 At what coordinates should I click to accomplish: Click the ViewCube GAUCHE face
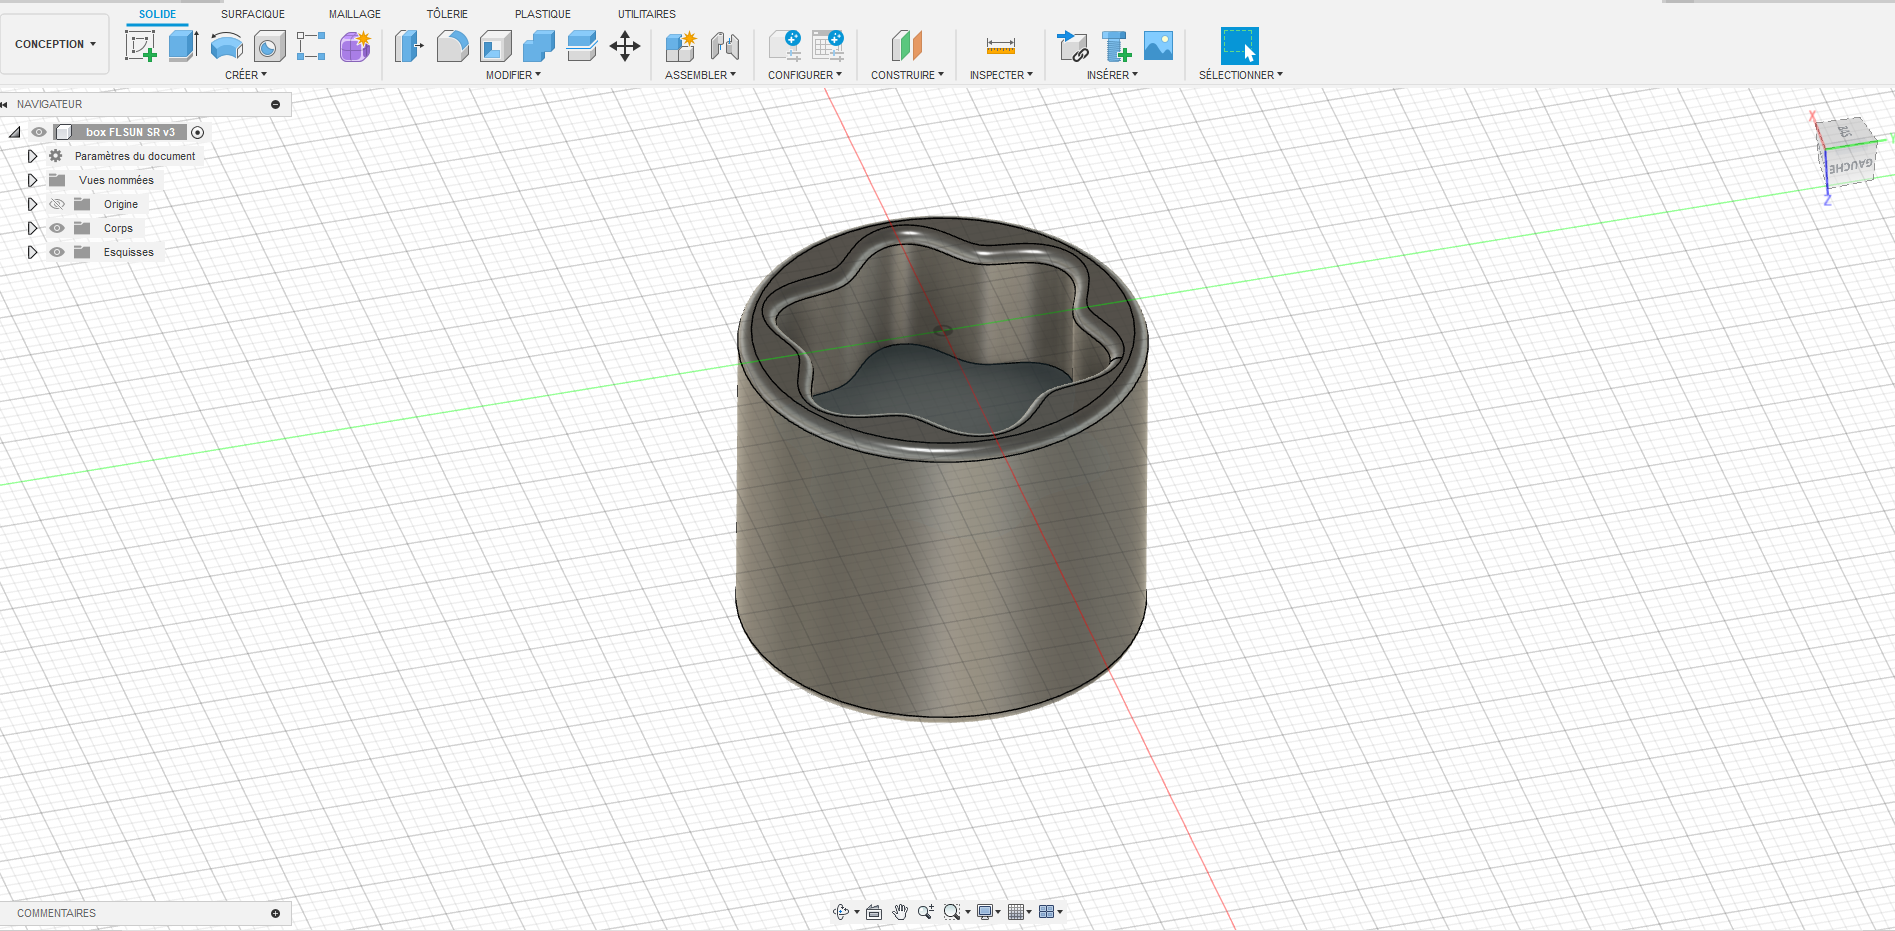[1849, 166]
